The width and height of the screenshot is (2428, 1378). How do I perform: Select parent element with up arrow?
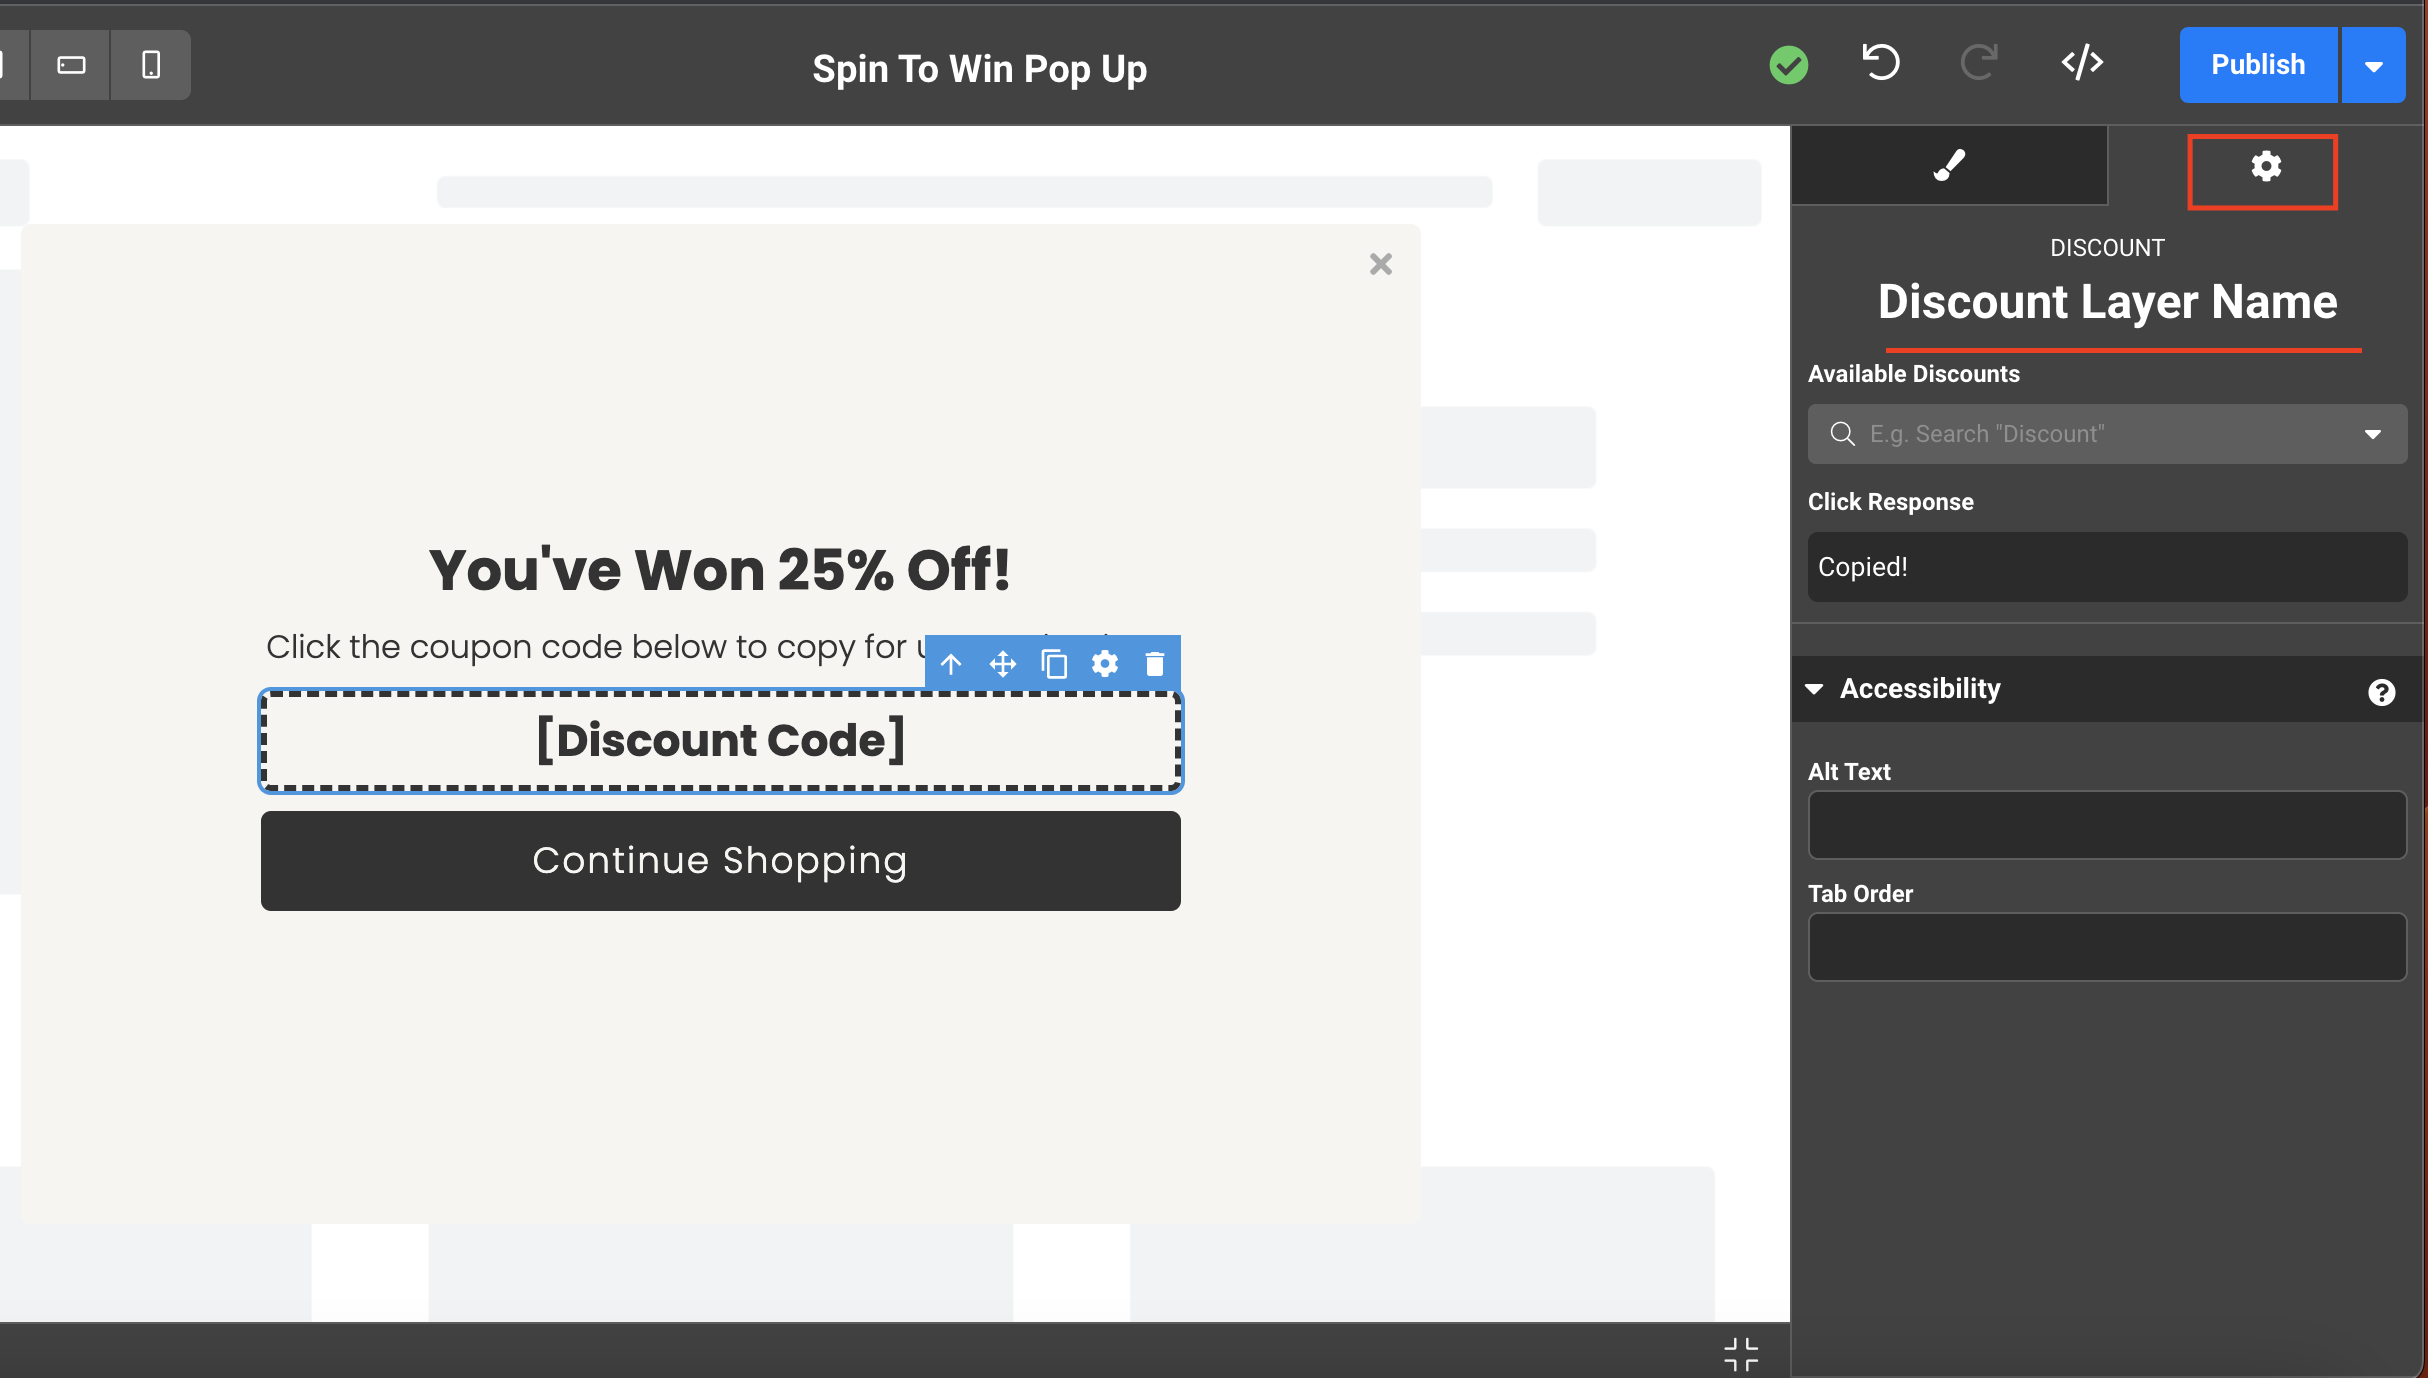pyautogui.click(x=951, y=664)
